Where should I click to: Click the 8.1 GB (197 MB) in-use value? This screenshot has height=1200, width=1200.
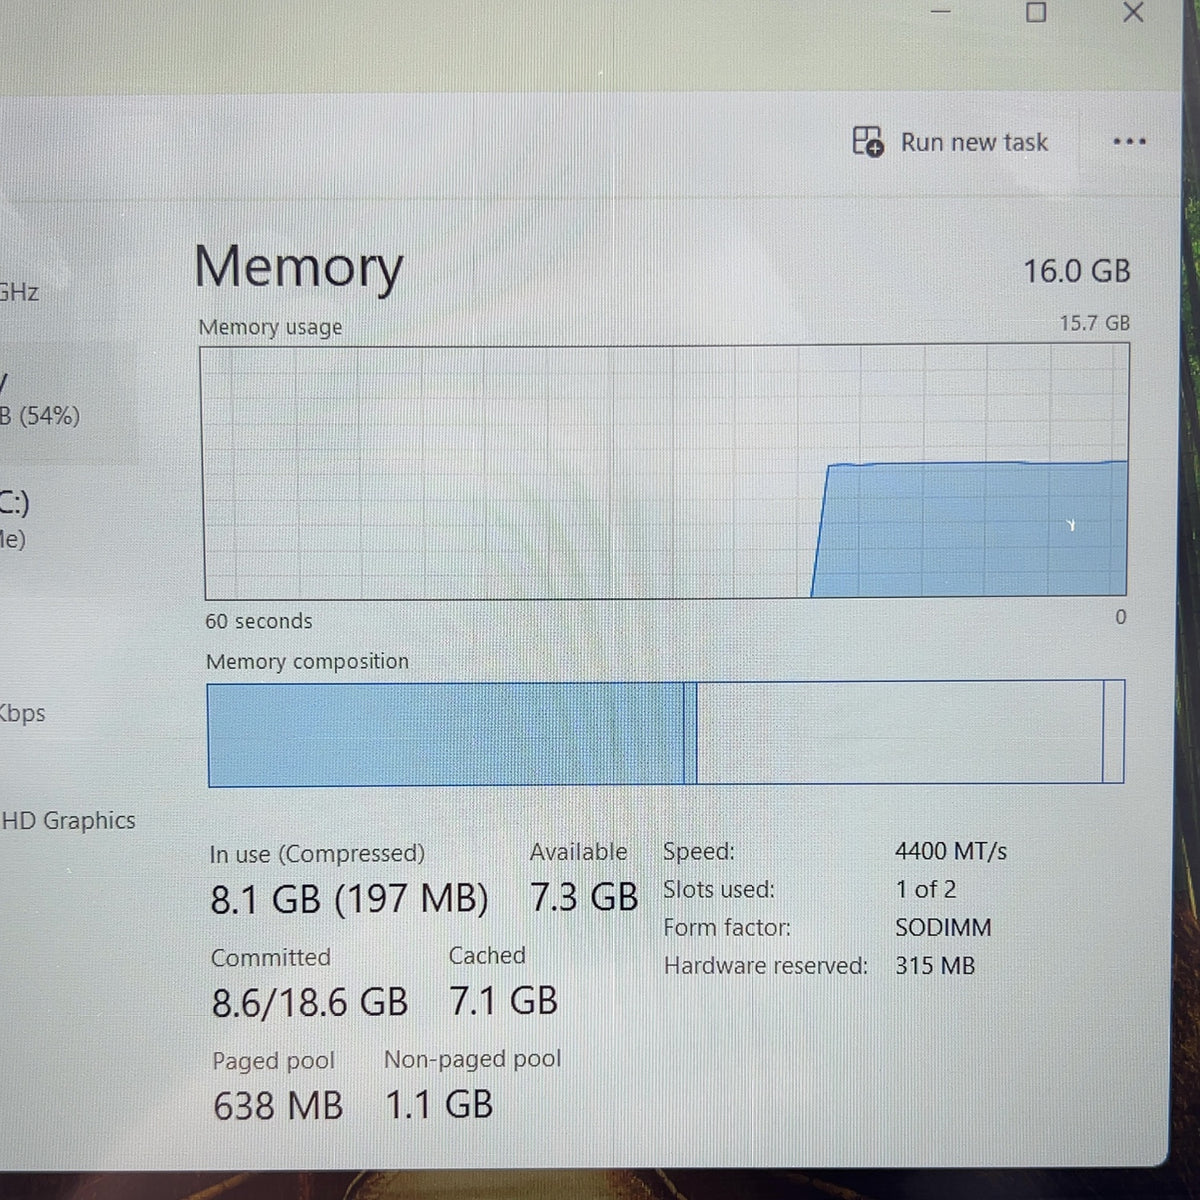(349, 899)
